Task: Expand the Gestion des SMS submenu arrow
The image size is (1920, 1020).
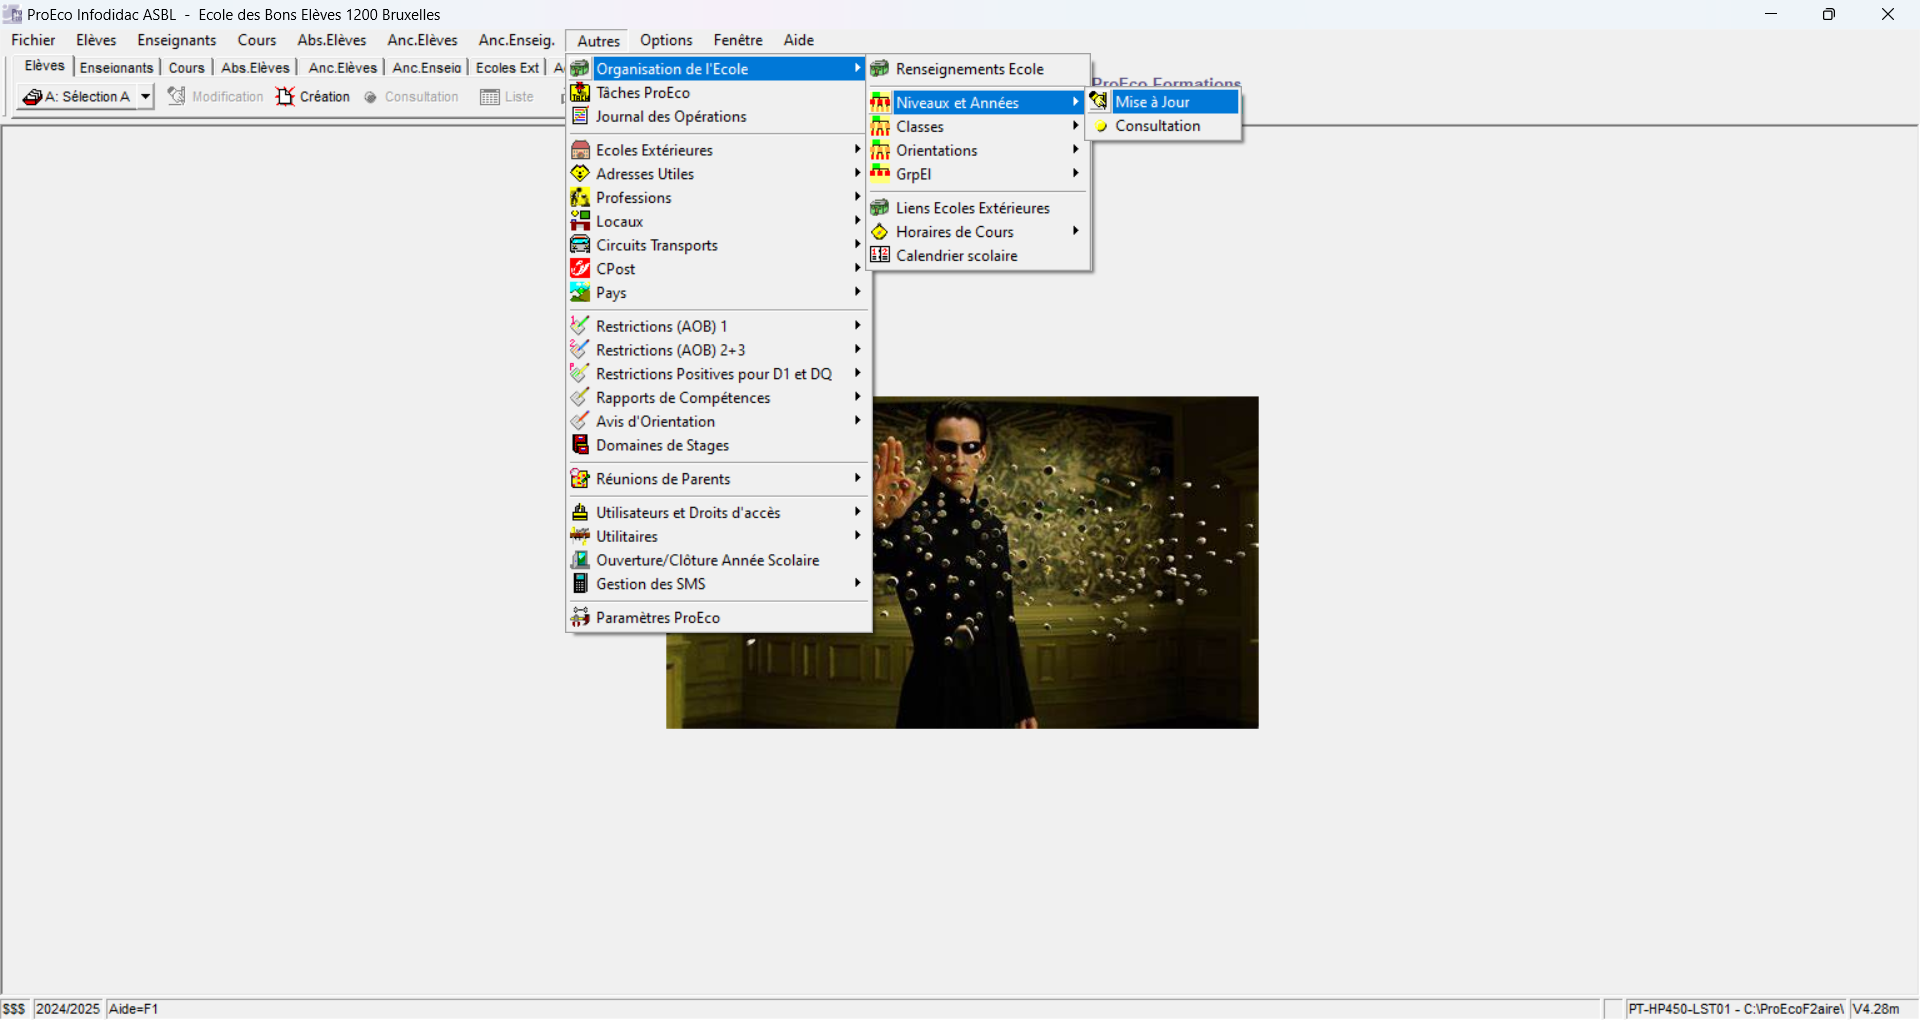Action: [x=858, y=583]
